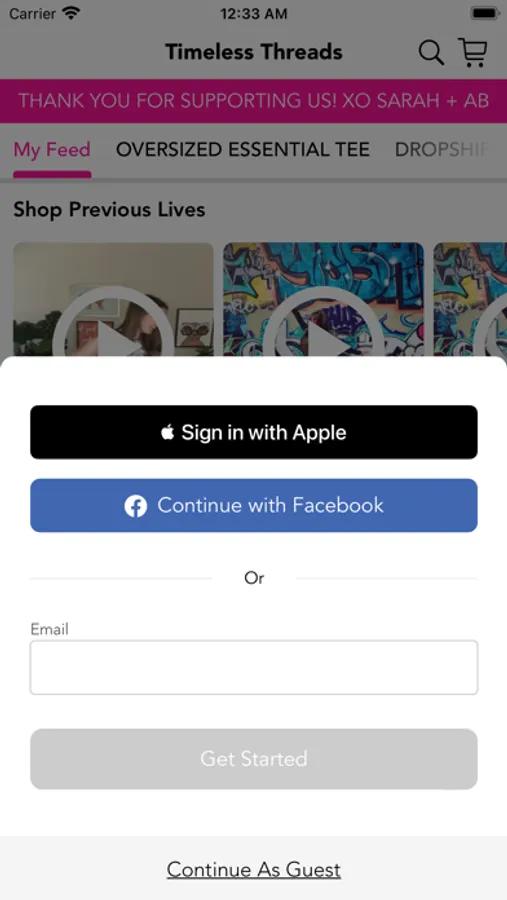Sign in with Apple
Screen dimensions: 507x900
point(254,432)
